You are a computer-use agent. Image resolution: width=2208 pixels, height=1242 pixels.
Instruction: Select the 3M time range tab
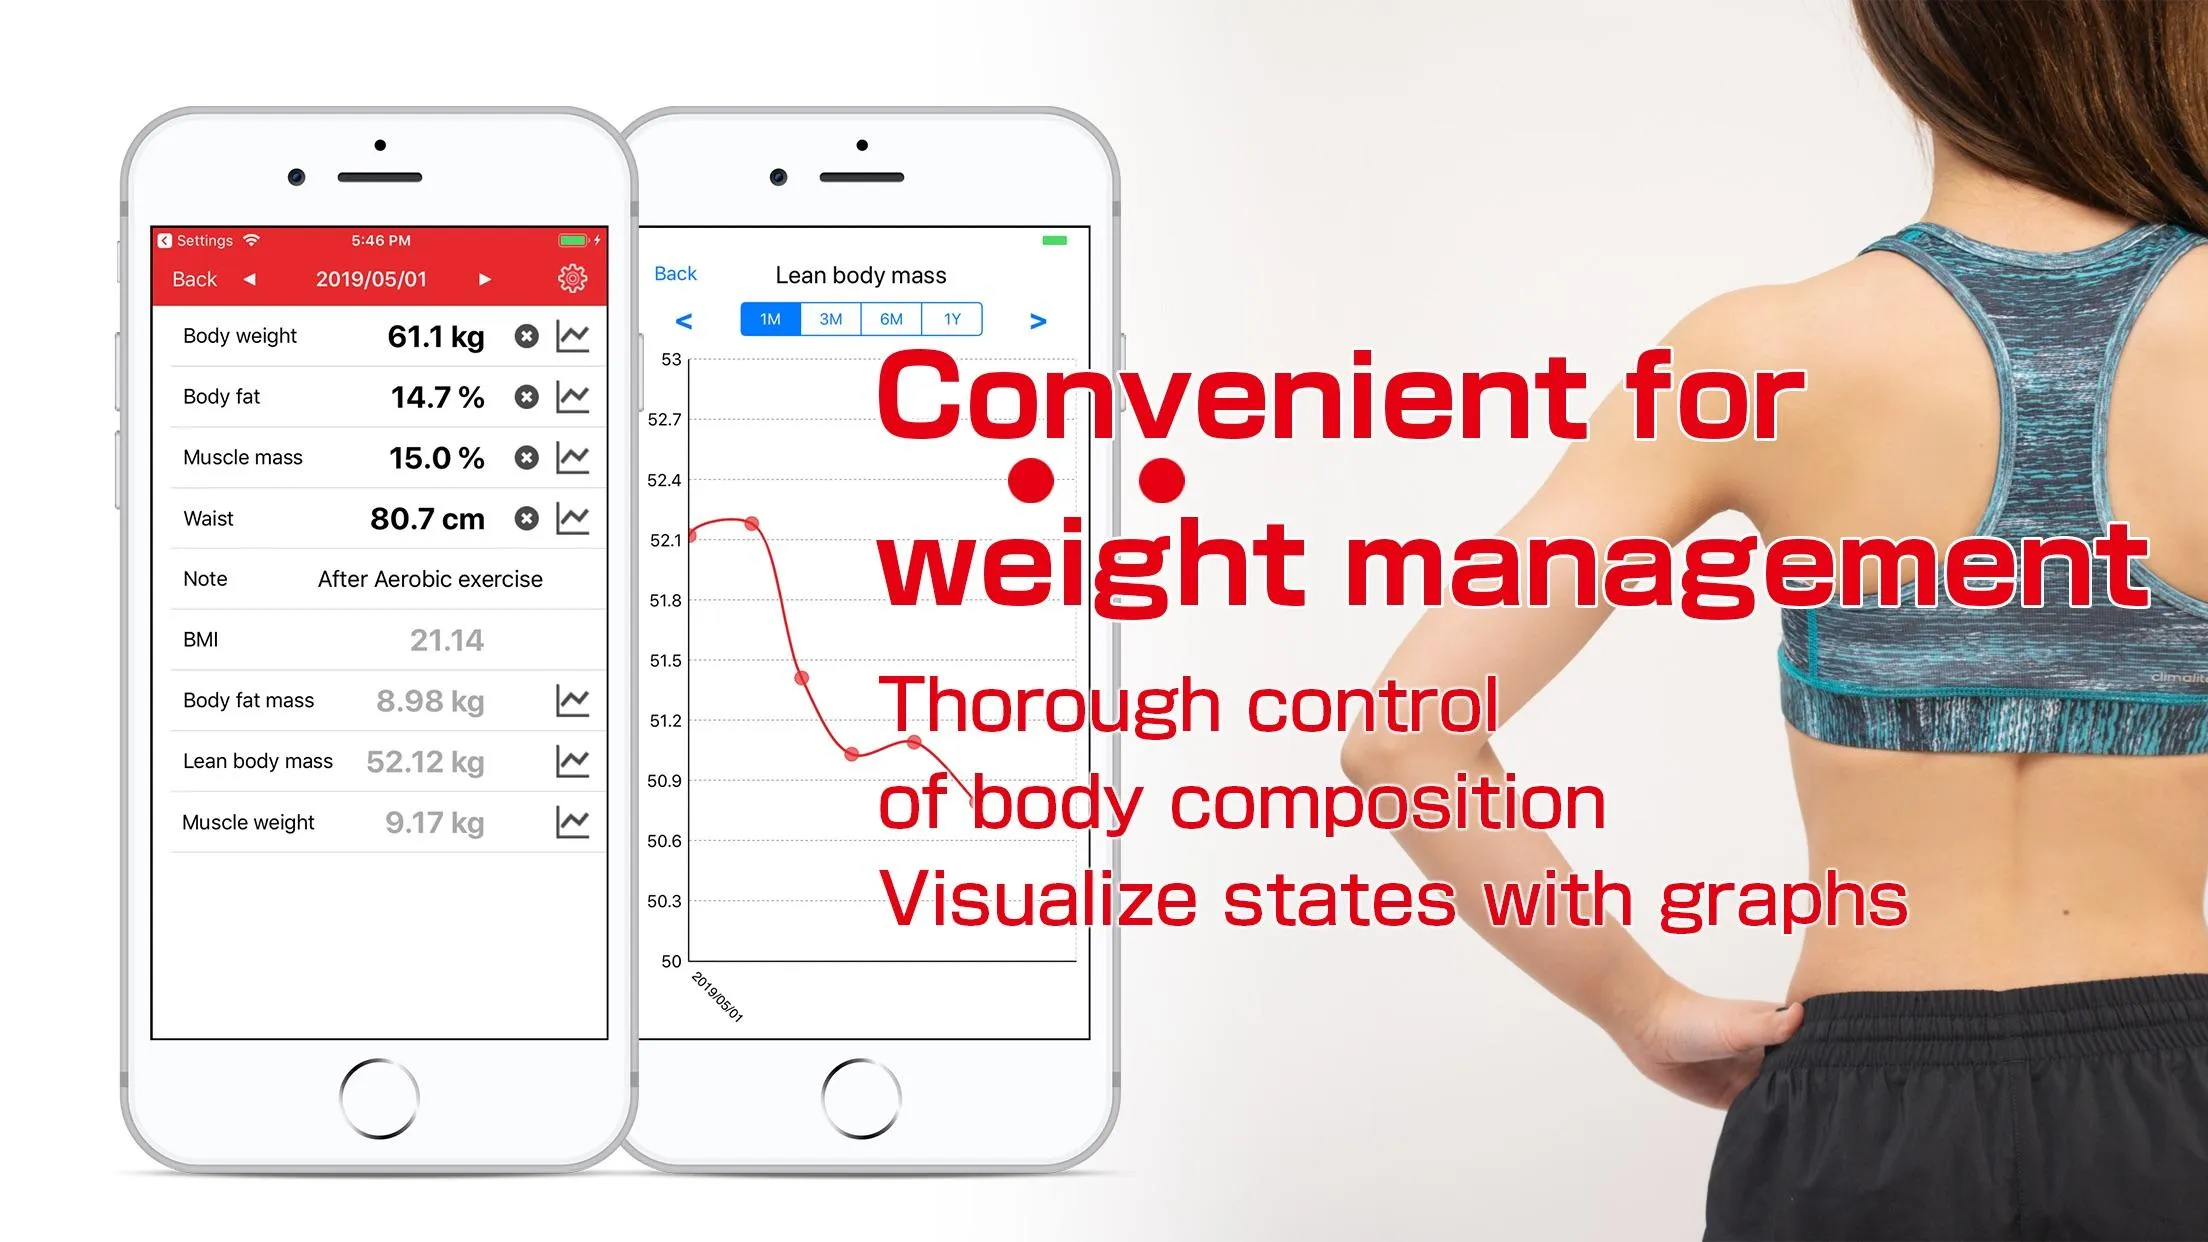point(830,318)
